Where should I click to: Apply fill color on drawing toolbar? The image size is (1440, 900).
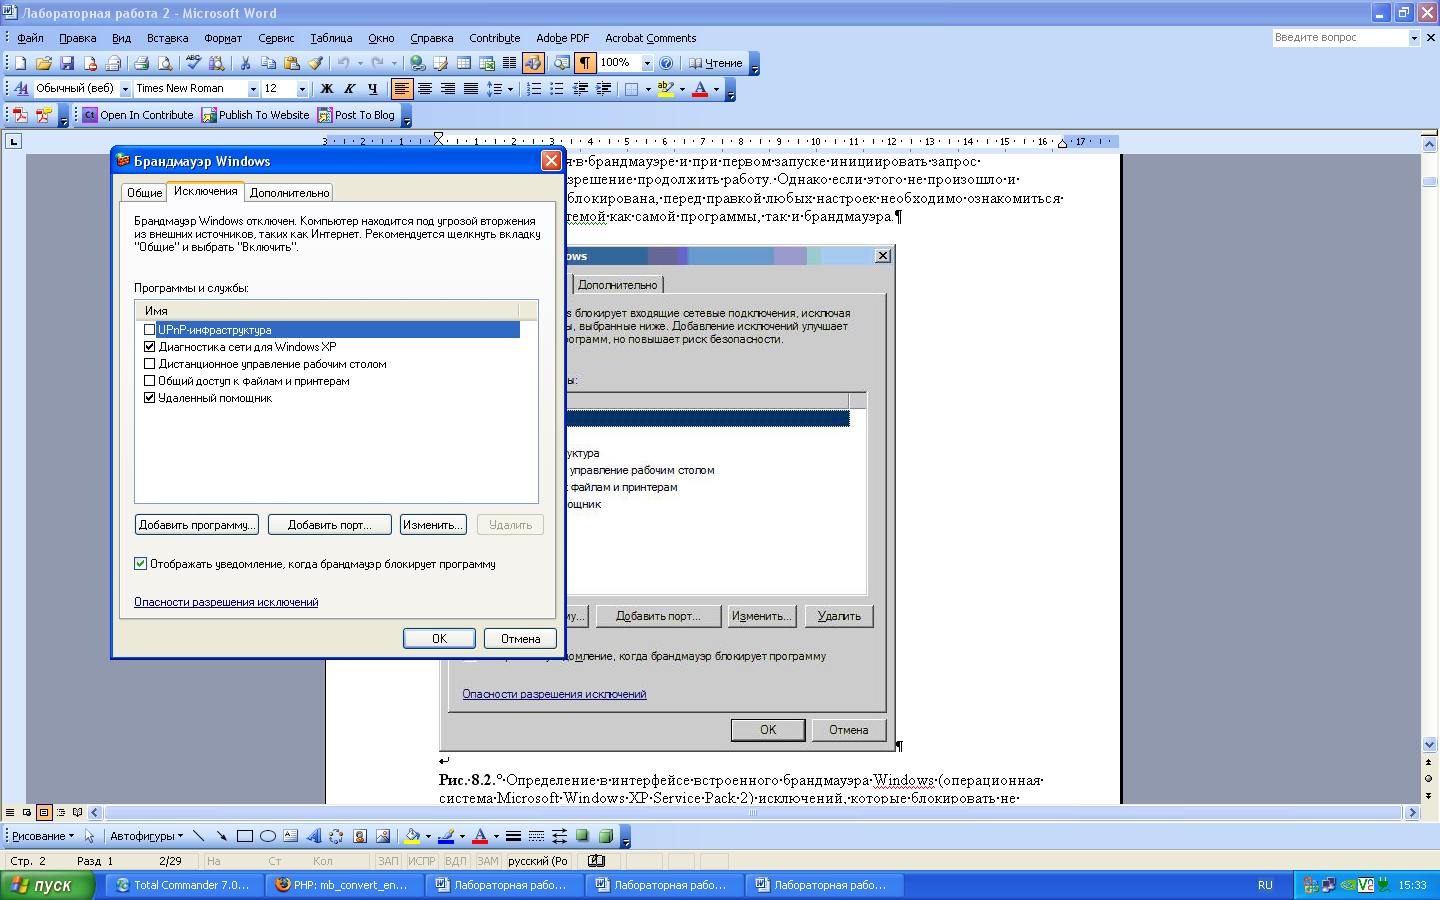[412, 836]
